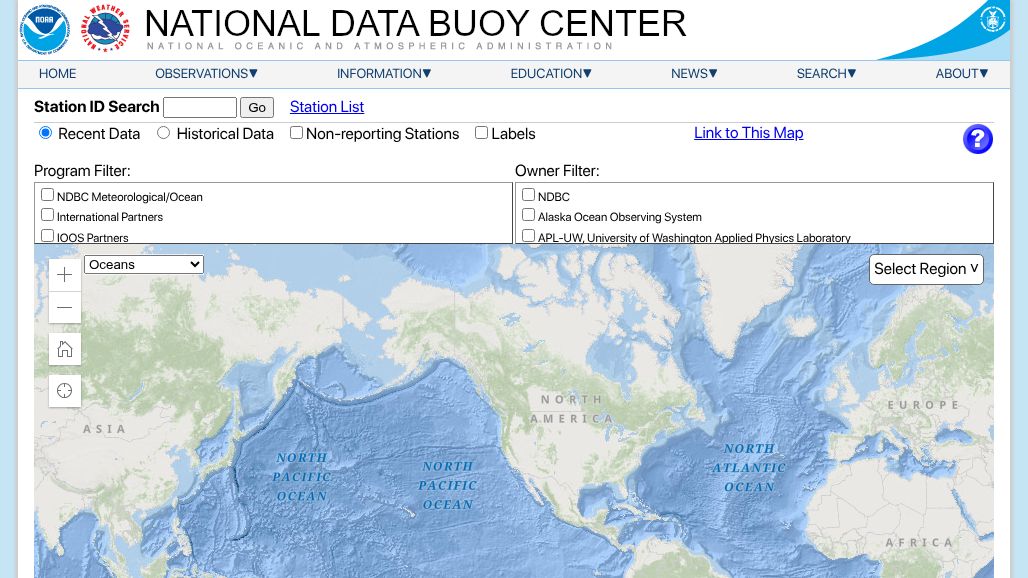Open the Station List link
Viewport: 1028px width, 578px height.
tap(327, 107)
